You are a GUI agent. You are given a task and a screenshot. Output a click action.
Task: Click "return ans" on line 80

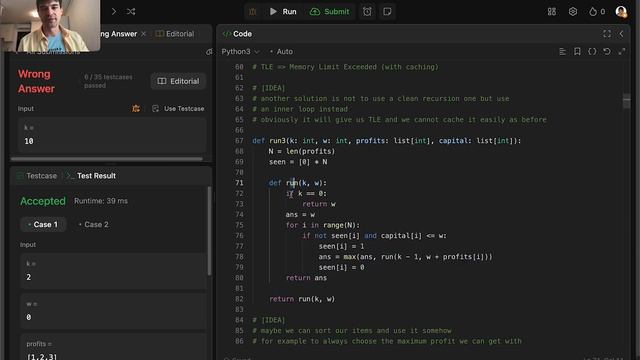[x=306, y=278]
